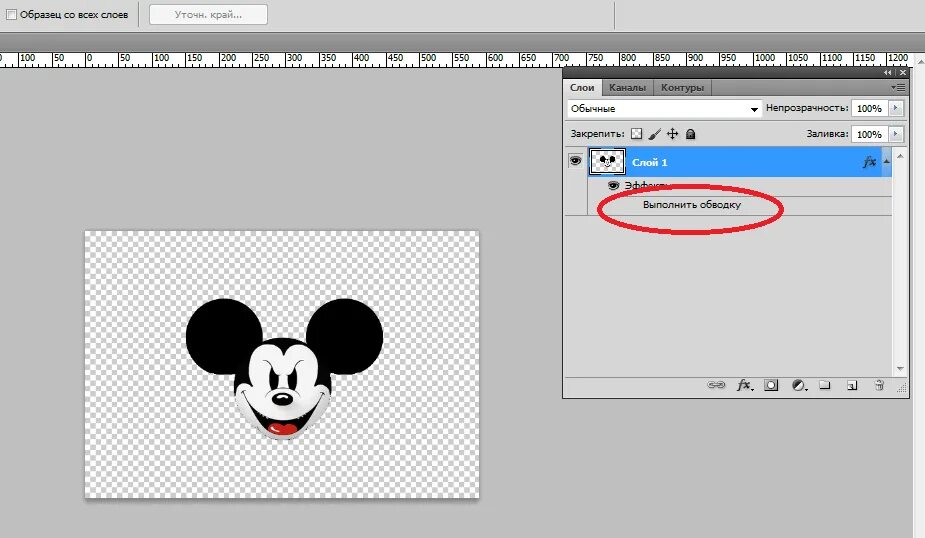Click the Уточн. край... button
This screenshot has width=925, height=538.
(208, 15)
